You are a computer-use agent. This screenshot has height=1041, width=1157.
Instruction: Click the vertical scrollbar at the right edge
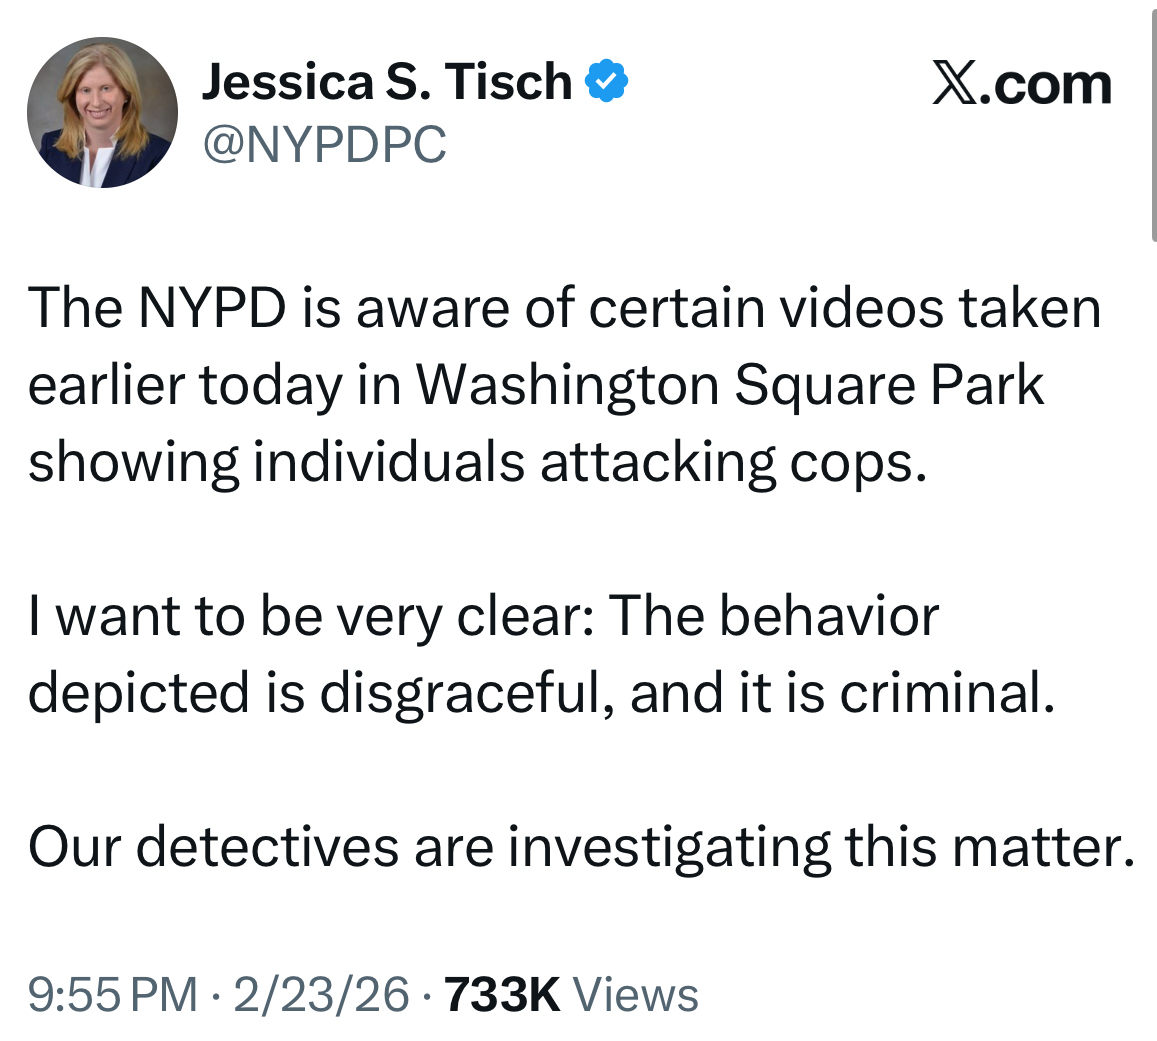[1153, 120]
